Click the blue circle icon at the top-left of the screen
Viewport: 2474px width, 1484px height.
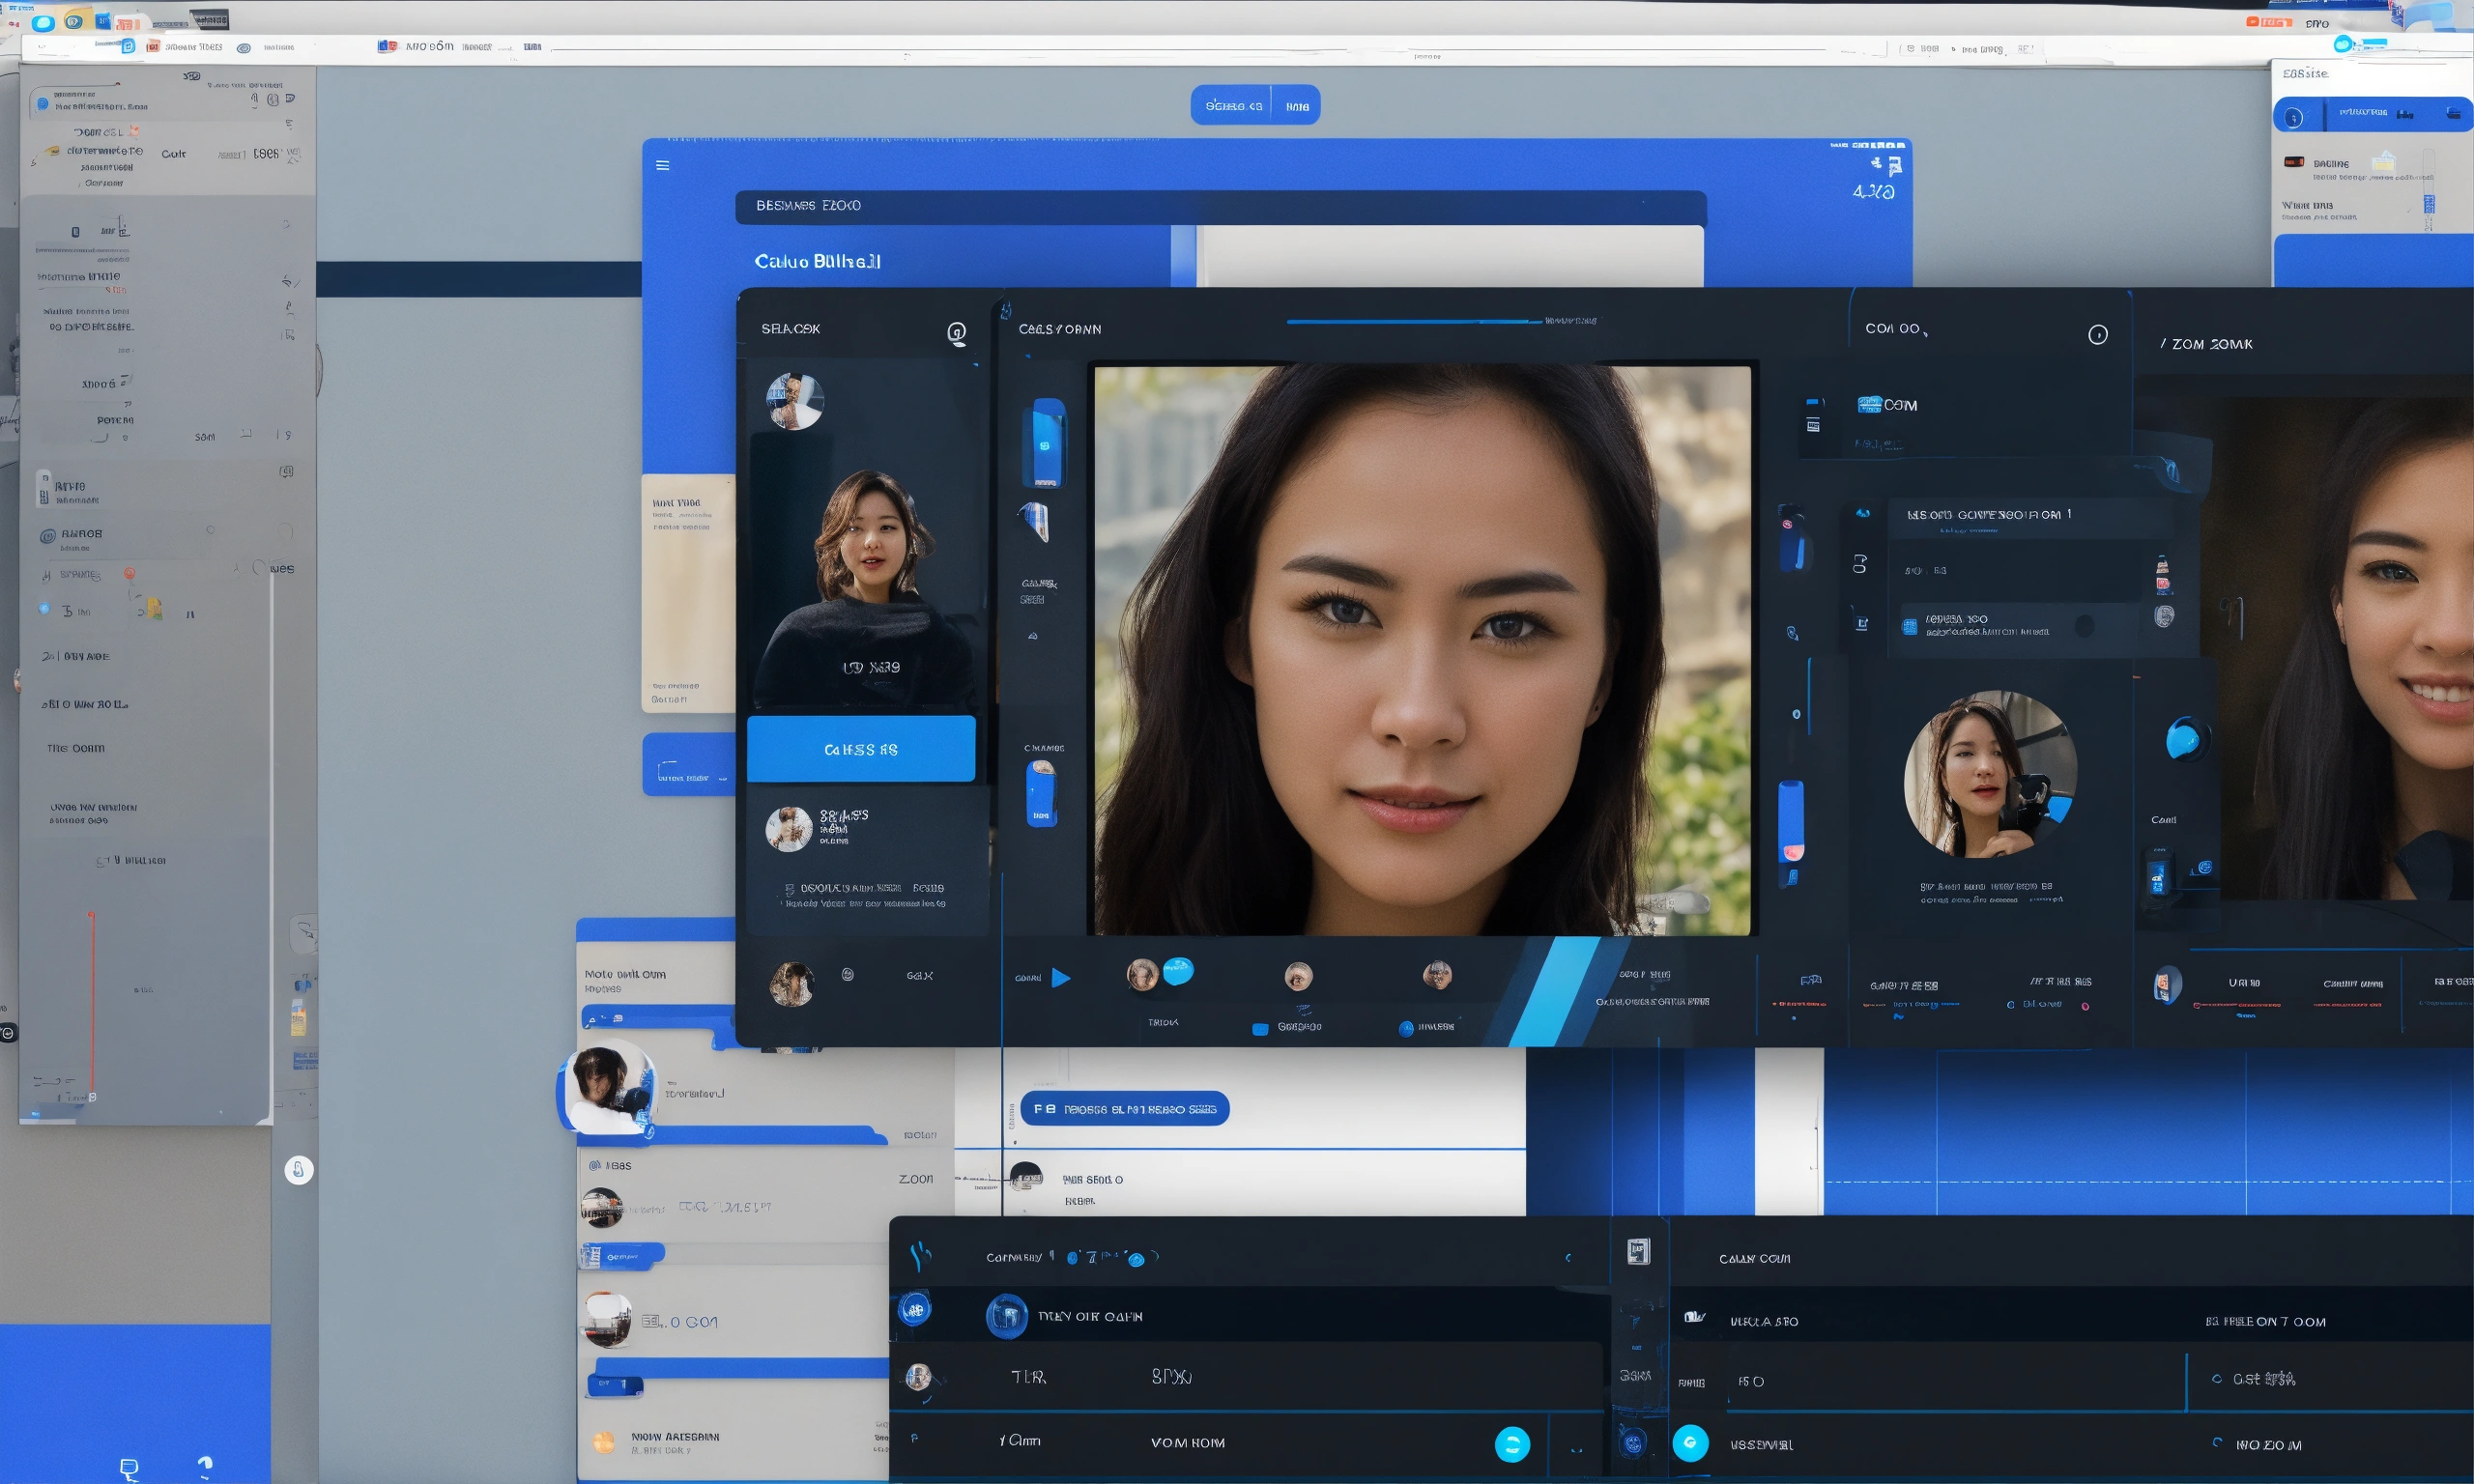click(42, 23)
